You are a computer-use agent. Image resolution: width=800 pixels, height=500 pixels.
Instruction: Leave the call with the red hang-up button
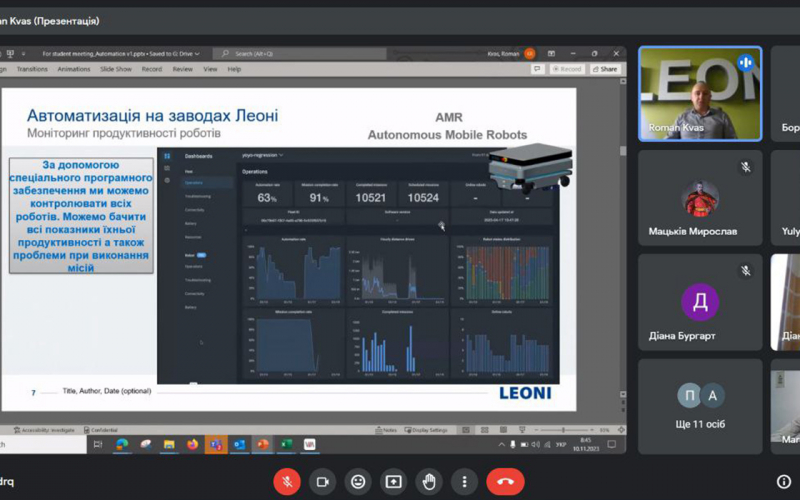click(505, 482)
